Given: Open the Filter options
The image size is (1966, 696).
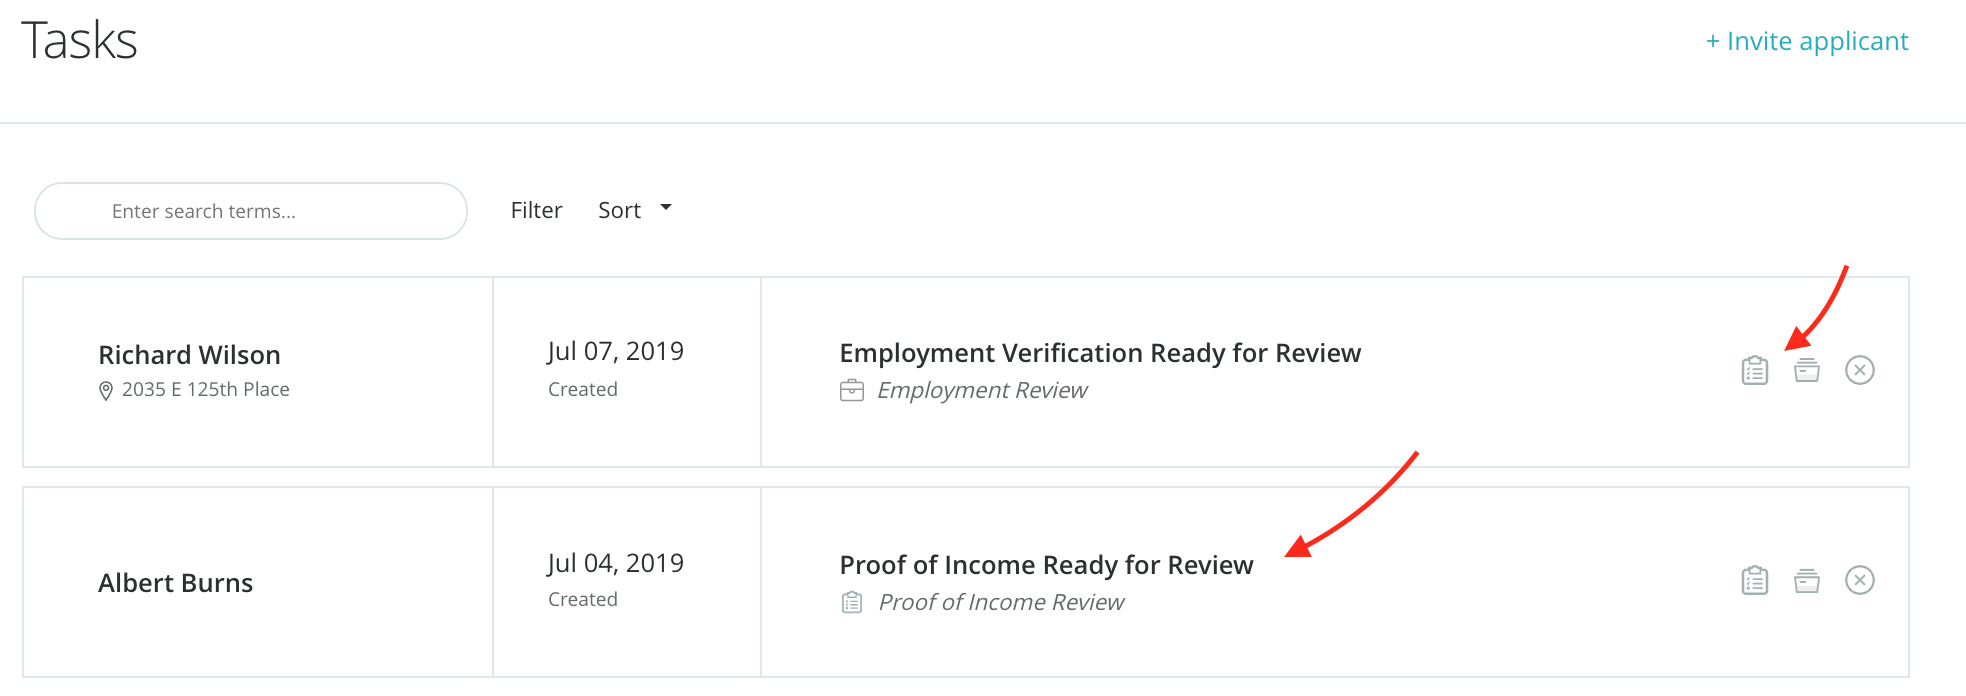Looking at the screenshot, I should click(x=536, y=210).
